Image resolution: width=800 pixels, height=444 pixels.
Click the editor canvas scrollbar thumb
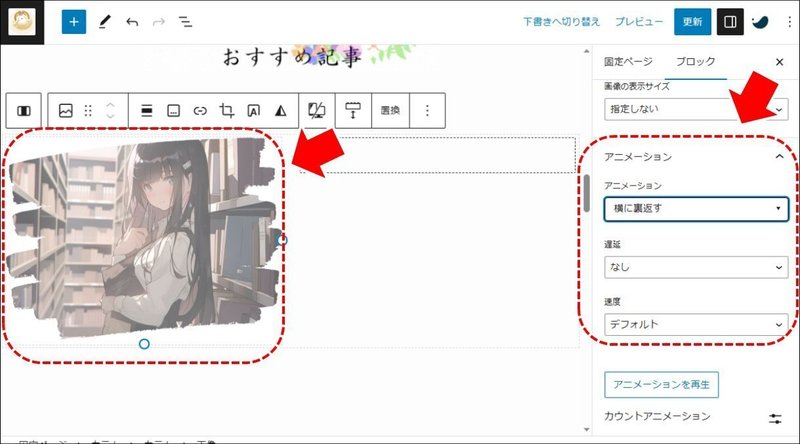[x=587, y=194]
